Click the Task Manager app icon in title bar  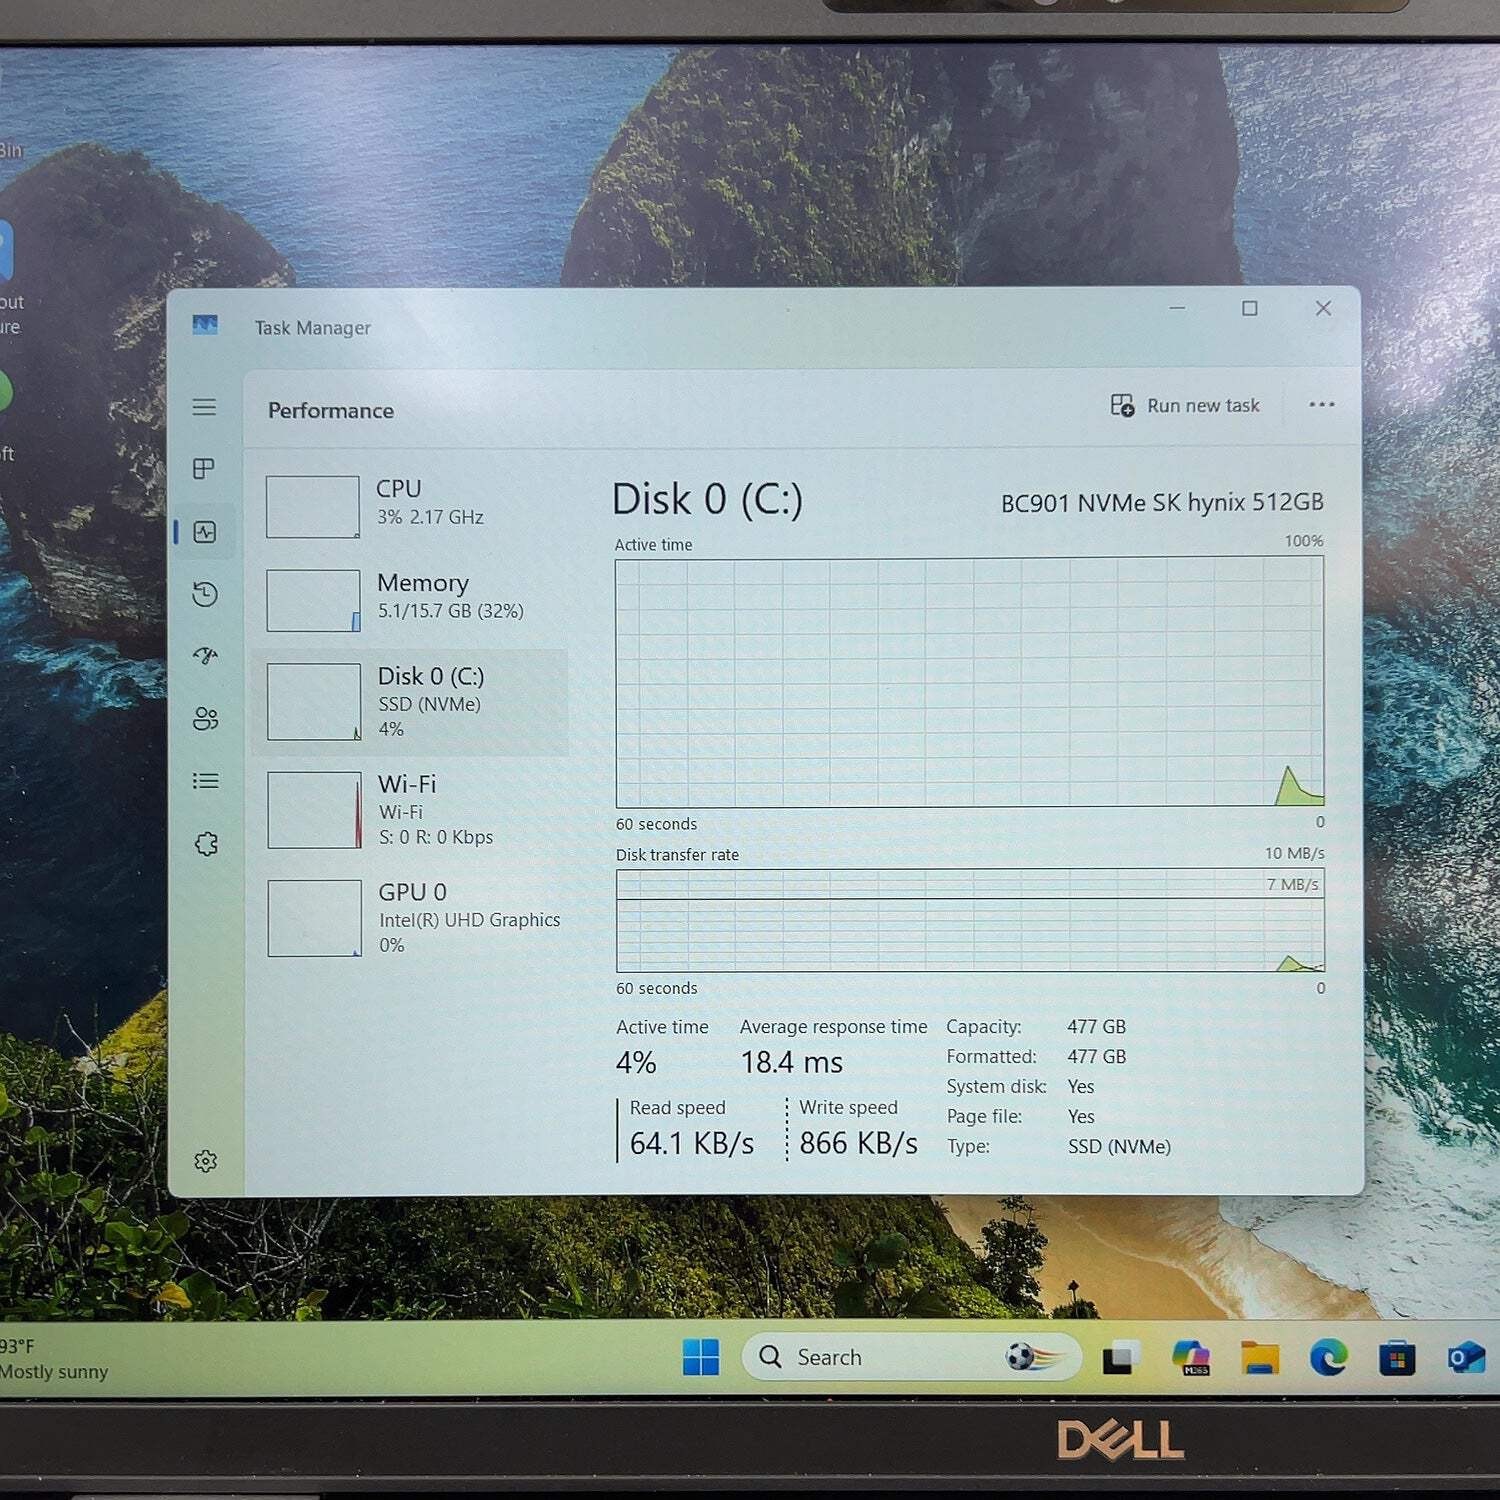205,325
